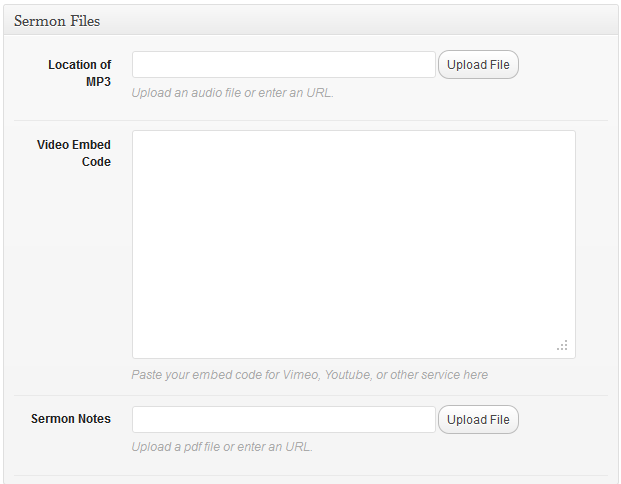
Task: Click inside the Video Embed Code textarea
Action: tap(354, 244)
